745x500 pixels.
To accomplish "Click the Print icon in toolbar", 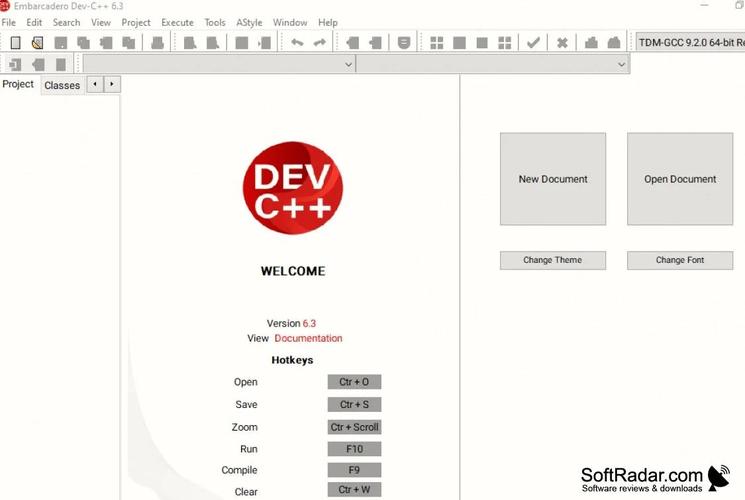I will [x=157, y=43].
